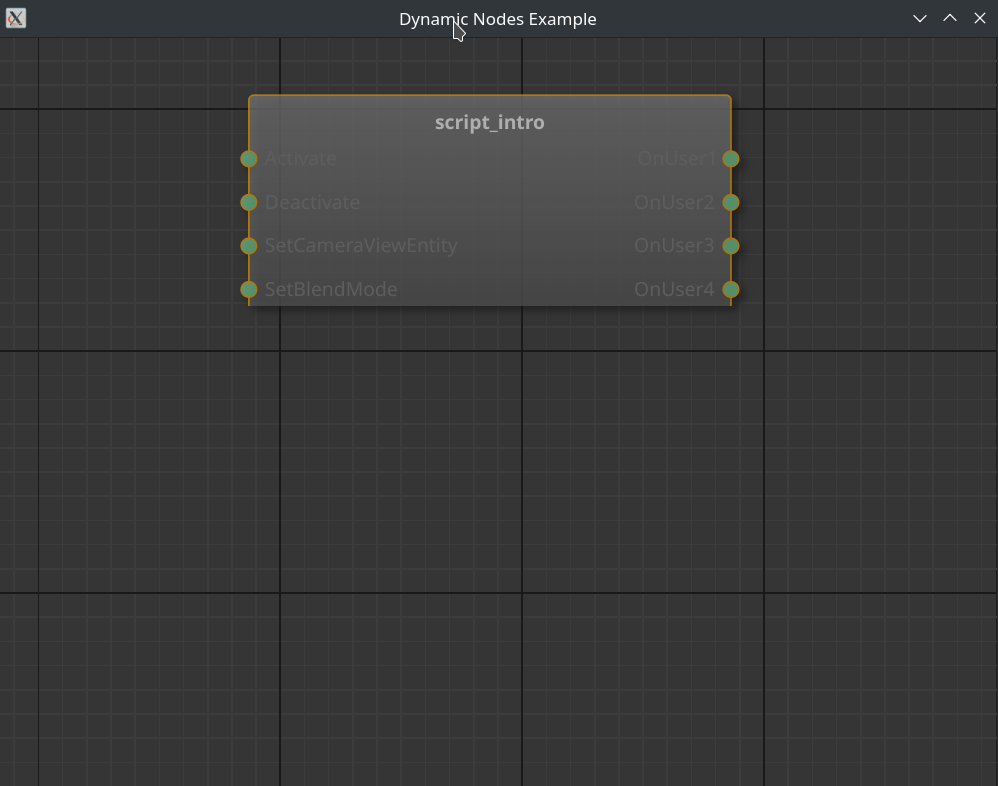
Task: Click the OnUser1 output pin socket
Action: 731,158
